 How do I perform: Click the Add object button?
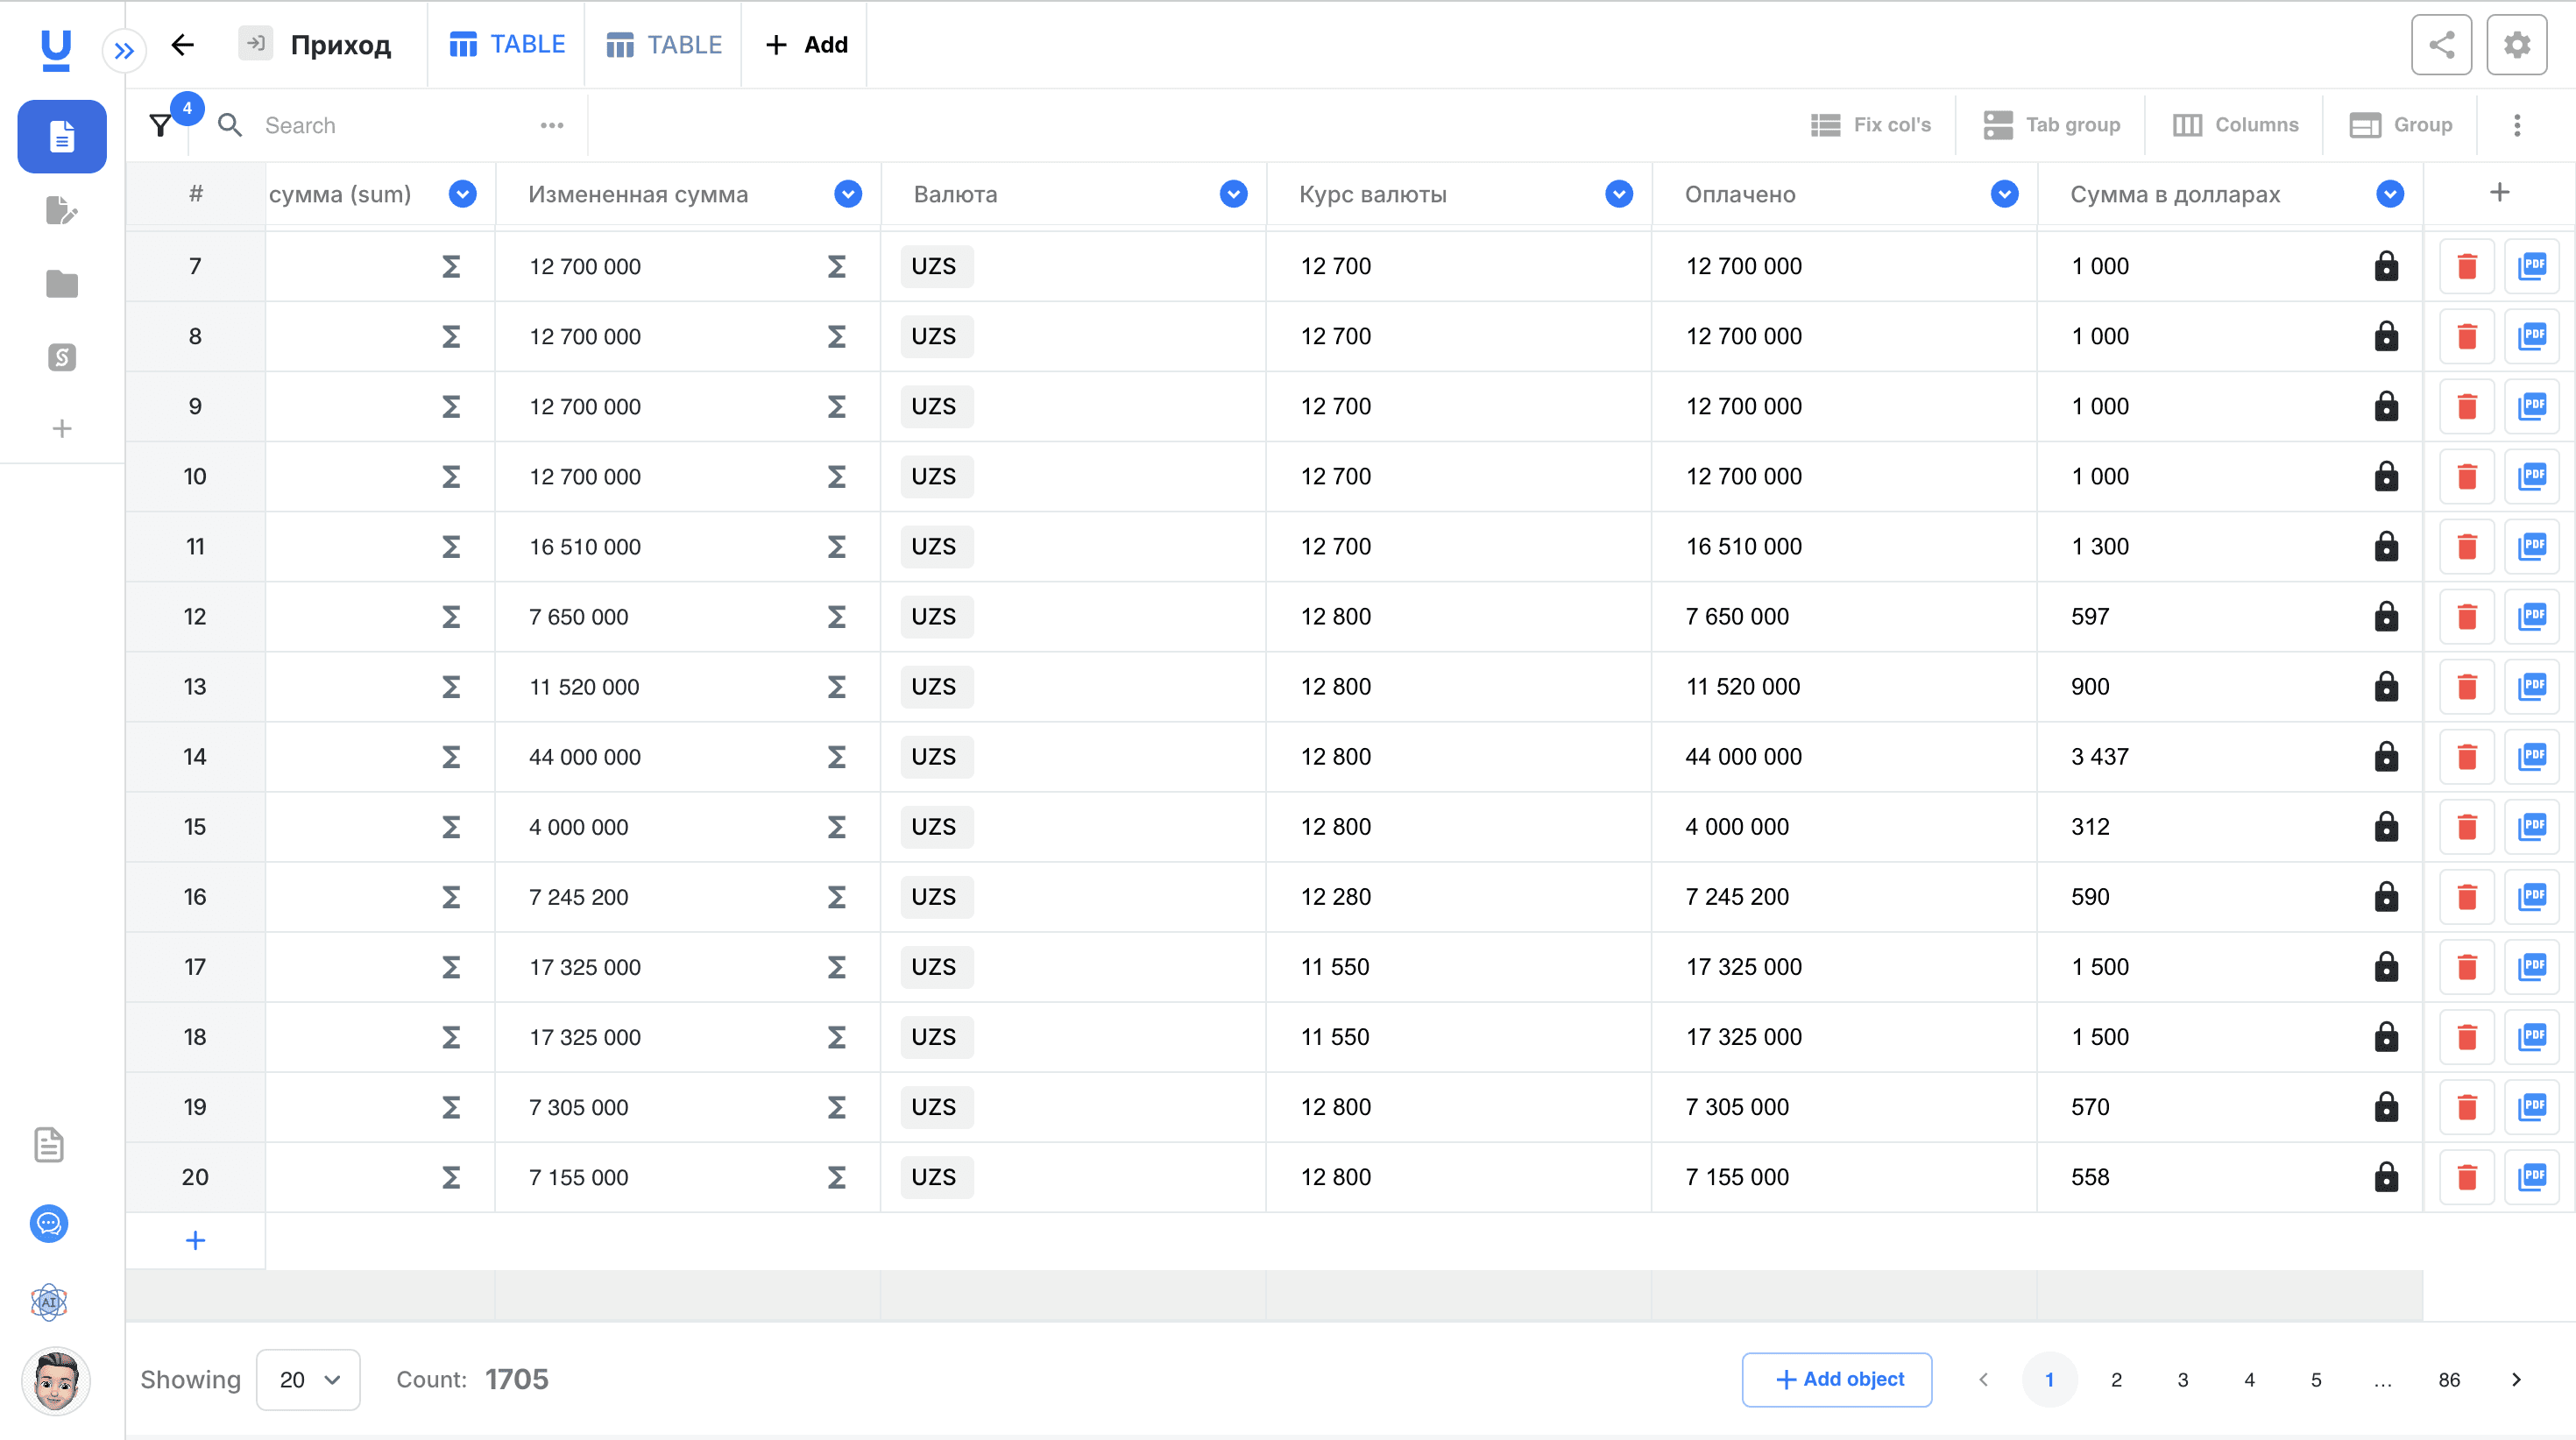[x=1837, y=1379]
